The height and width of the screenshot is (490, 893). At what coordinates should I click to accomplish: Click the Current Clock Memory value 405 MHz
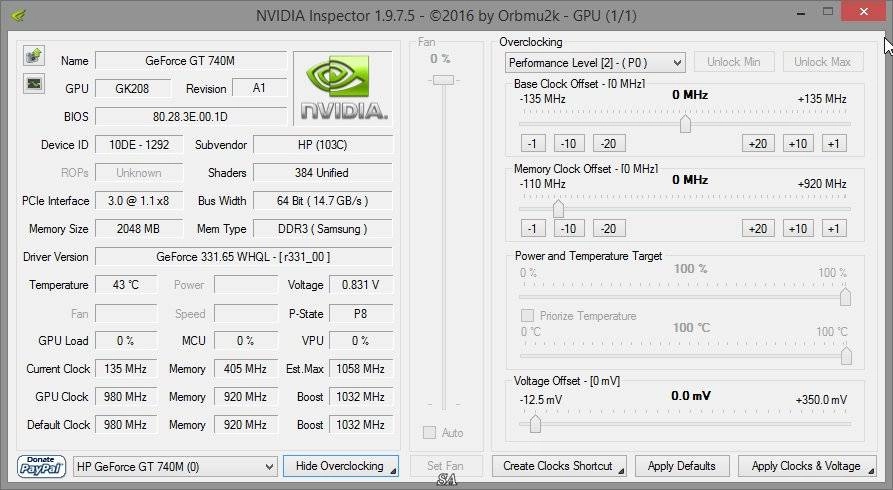[x=246, y=369]
